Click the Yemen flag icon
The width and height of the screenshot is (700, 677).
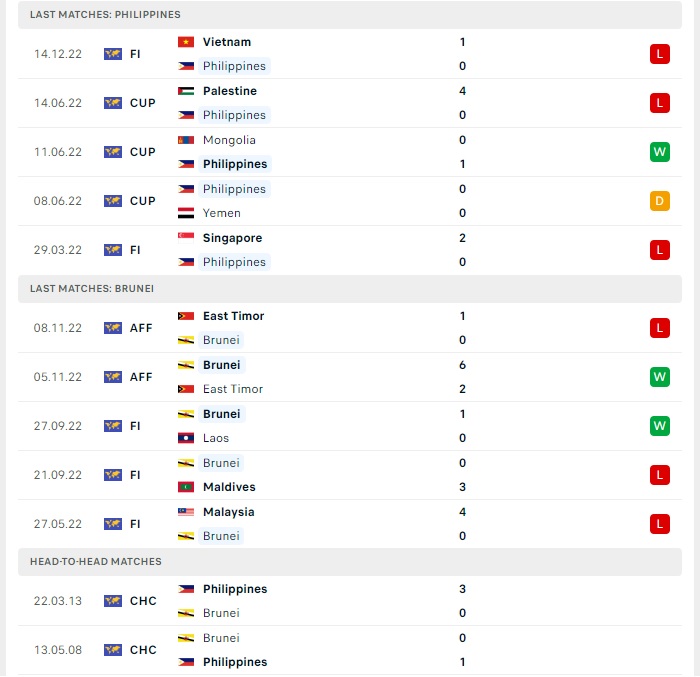point(186,213)
